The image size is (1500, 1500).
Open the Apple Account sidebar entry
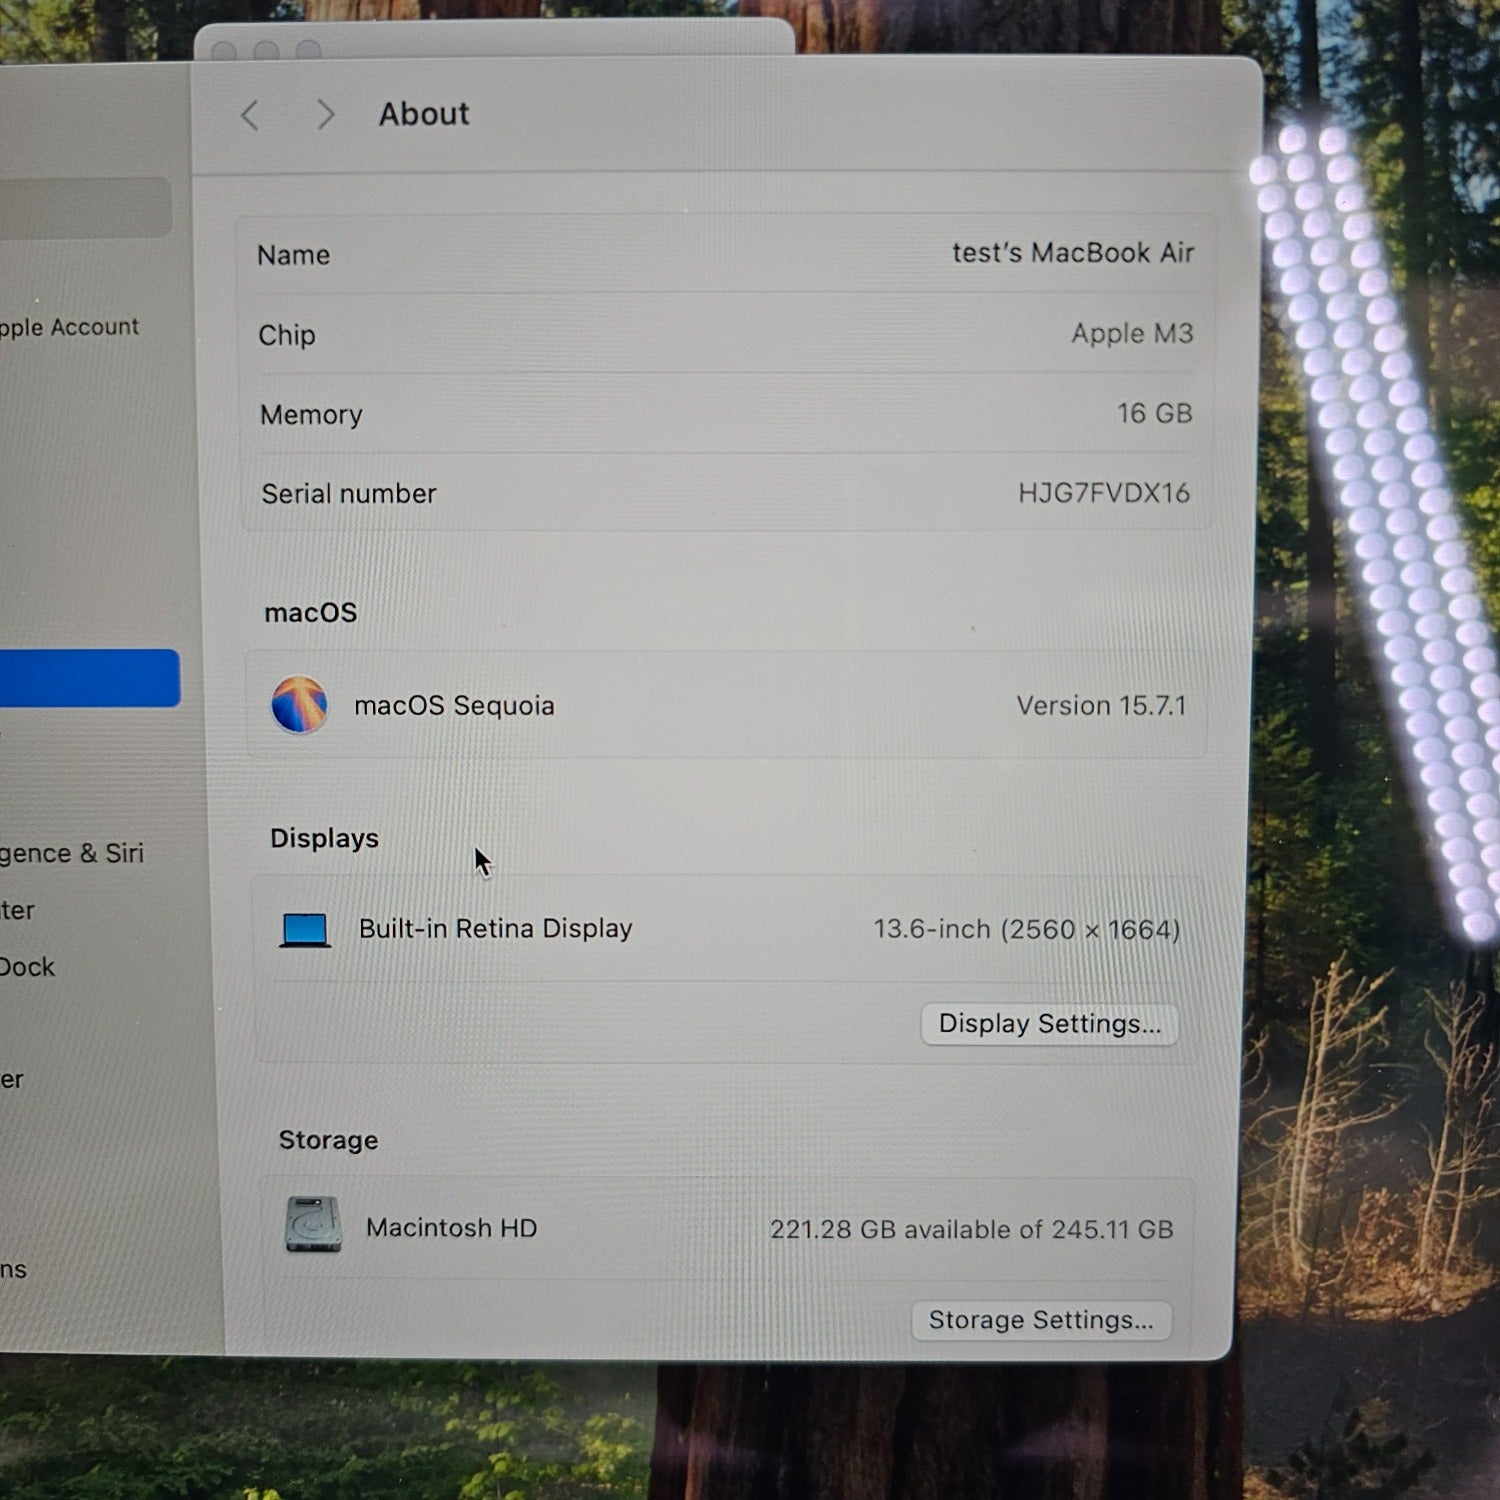tap(69, 327)
